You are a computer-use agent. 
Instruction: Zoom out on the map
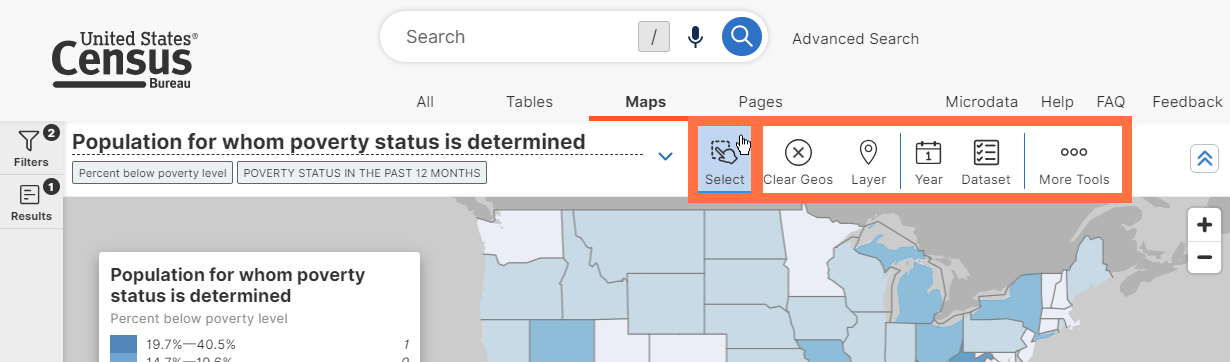tap(1204, 258)
